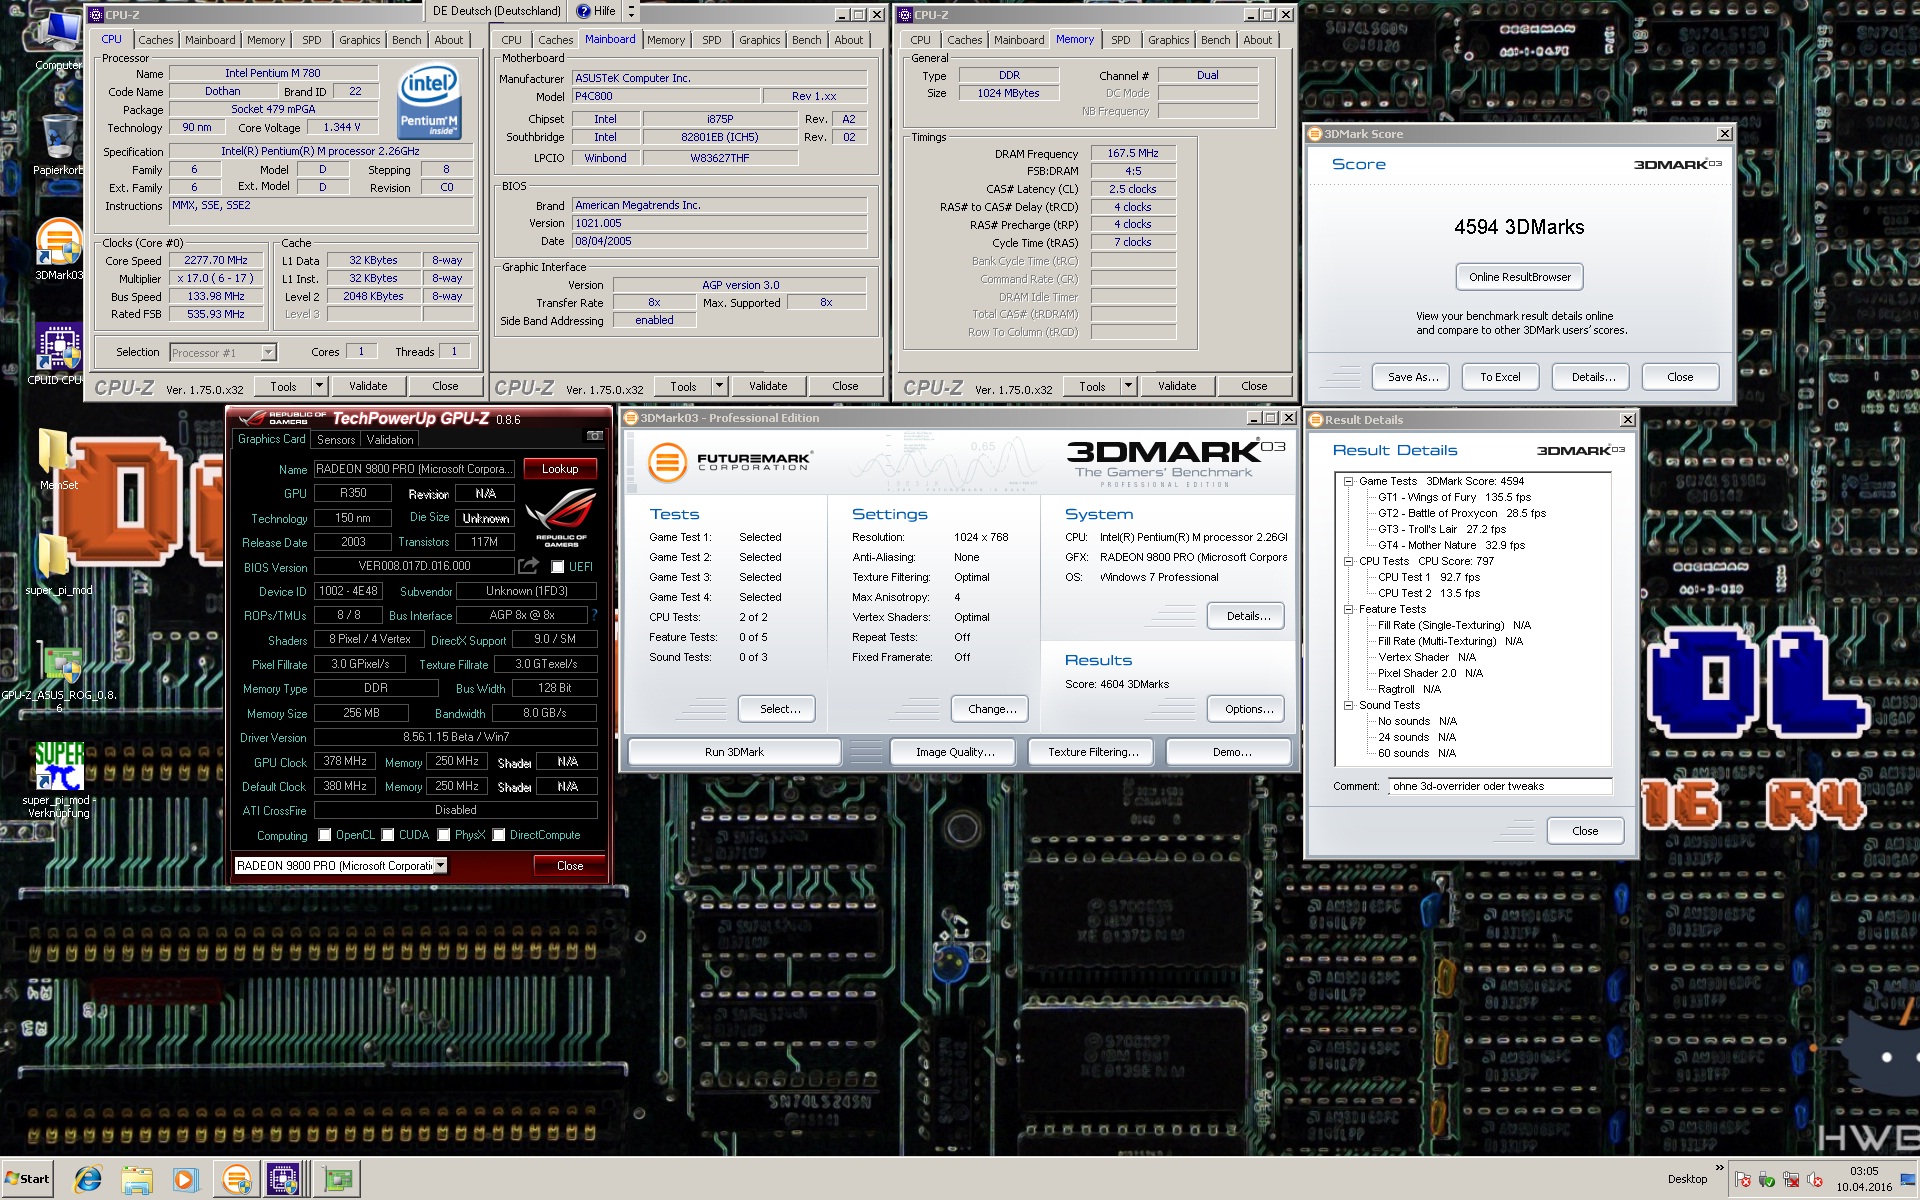Collapse the Game Tests tree node

click(x=1348, y=481)
